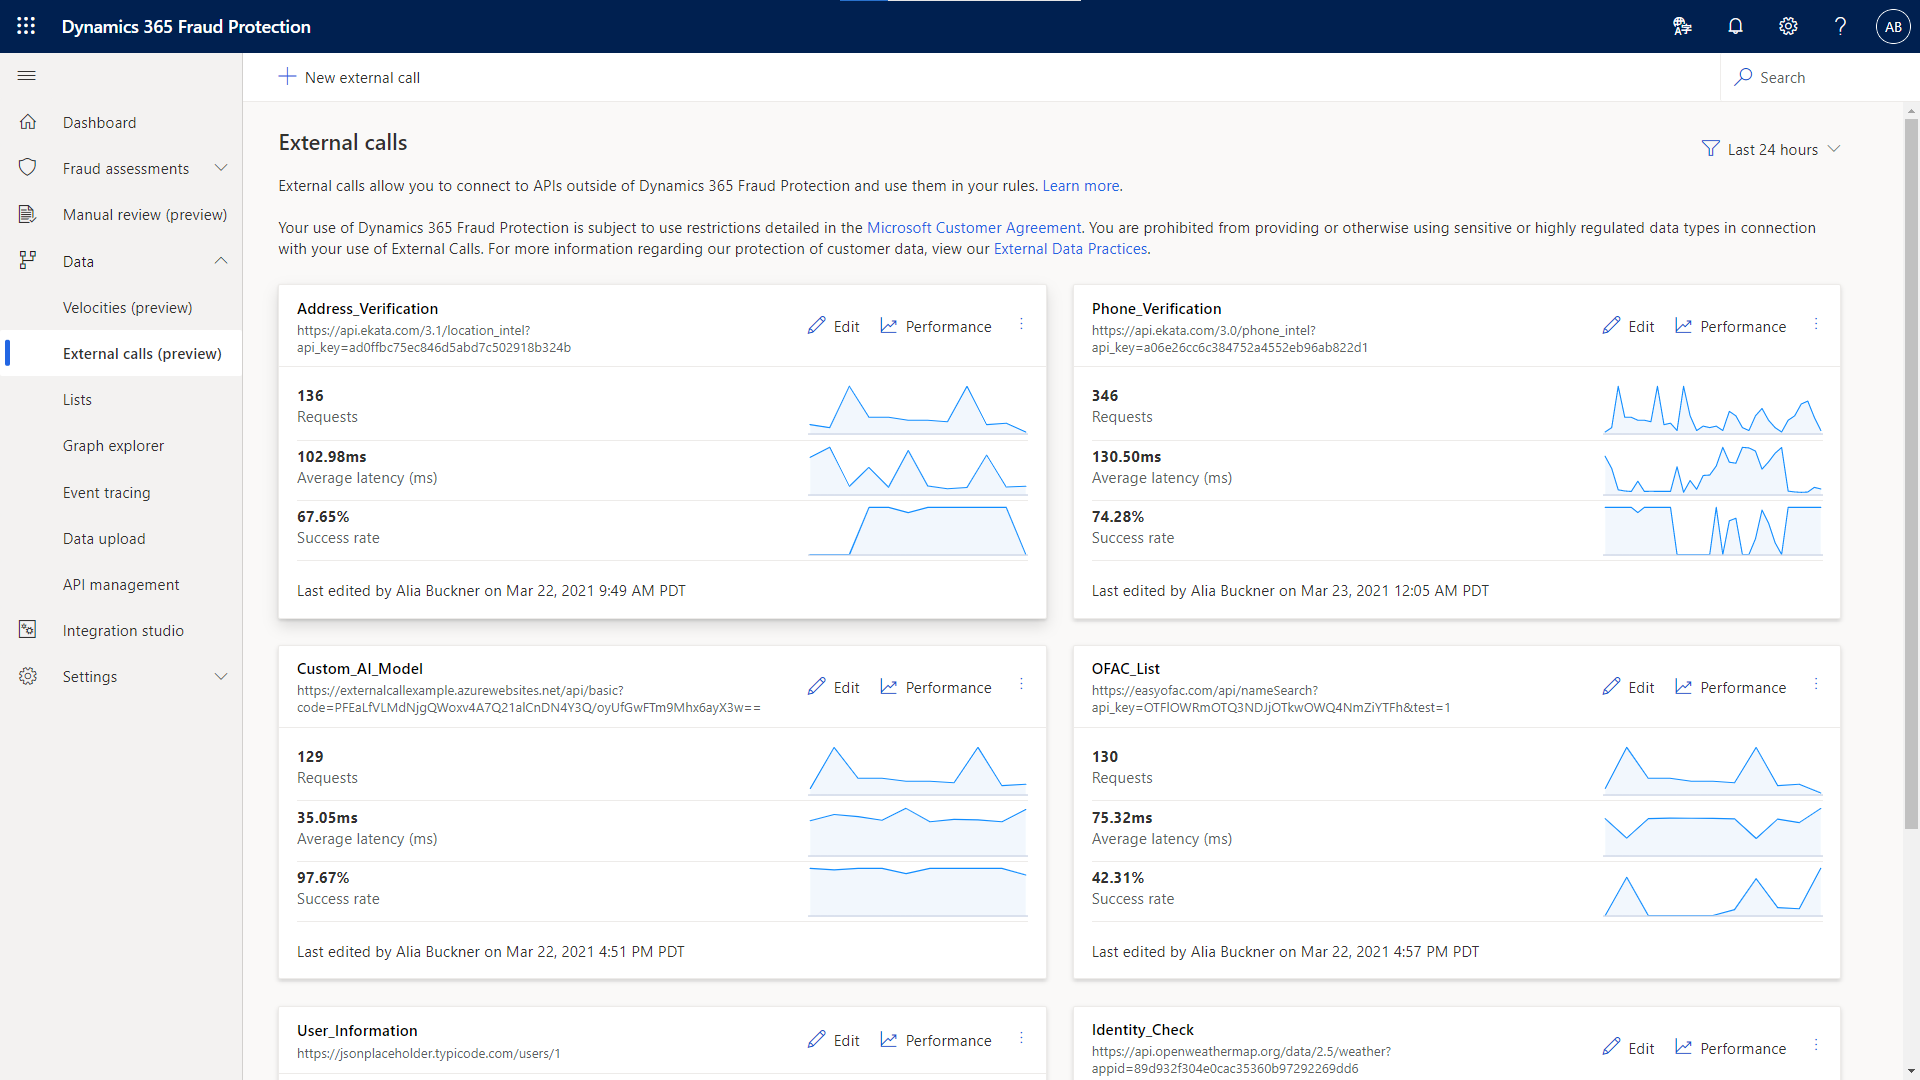Open the Help question mark
This screenshot has height=1080, width=1920.
[x=1840, y=26]
